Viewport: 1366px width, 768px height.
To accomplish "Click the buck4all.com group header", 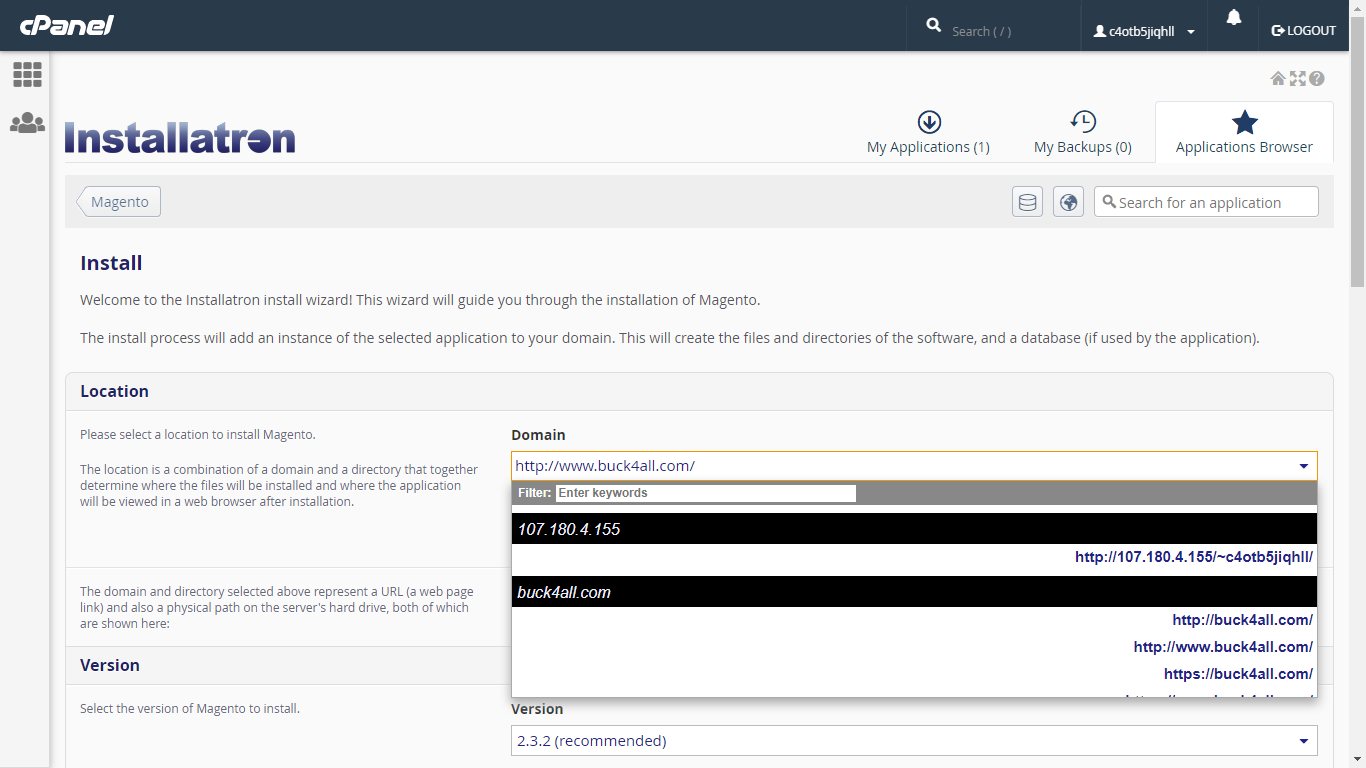I will 914,592.
